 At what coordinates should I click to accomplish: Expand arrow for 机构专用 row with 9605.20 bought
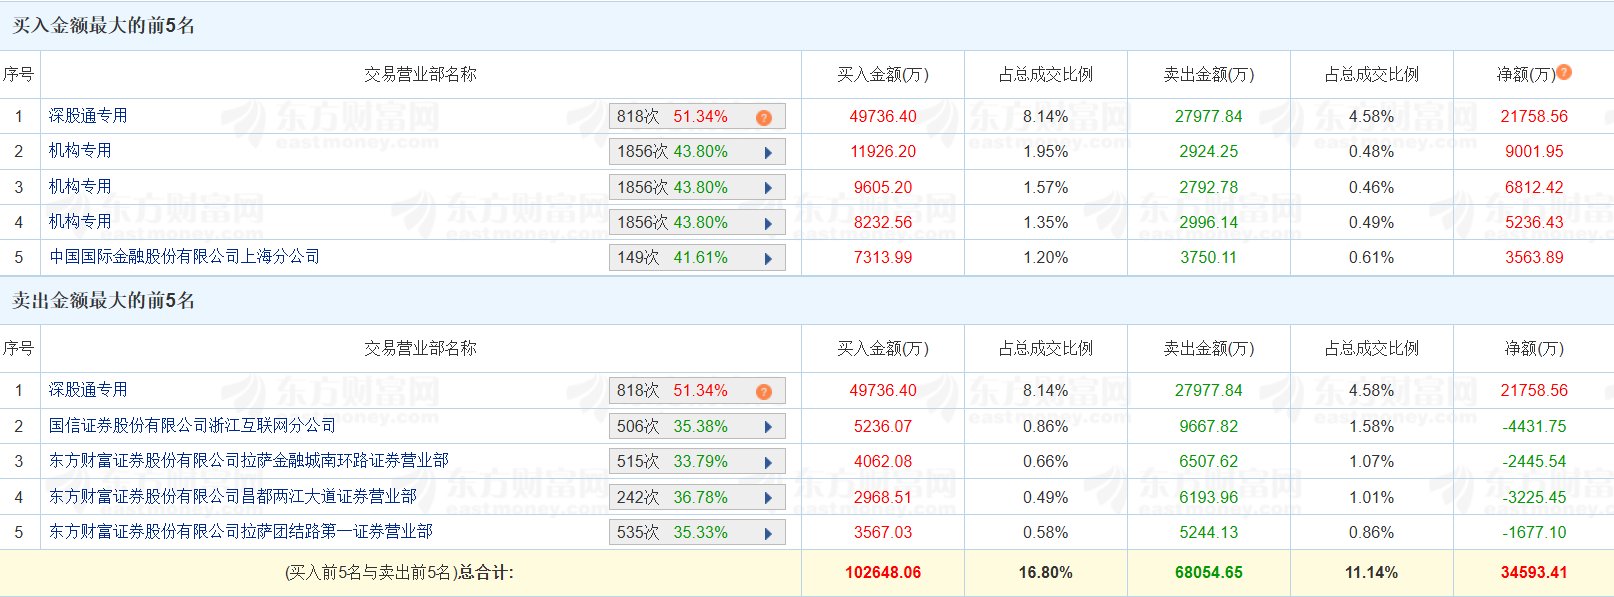(768, 188)
